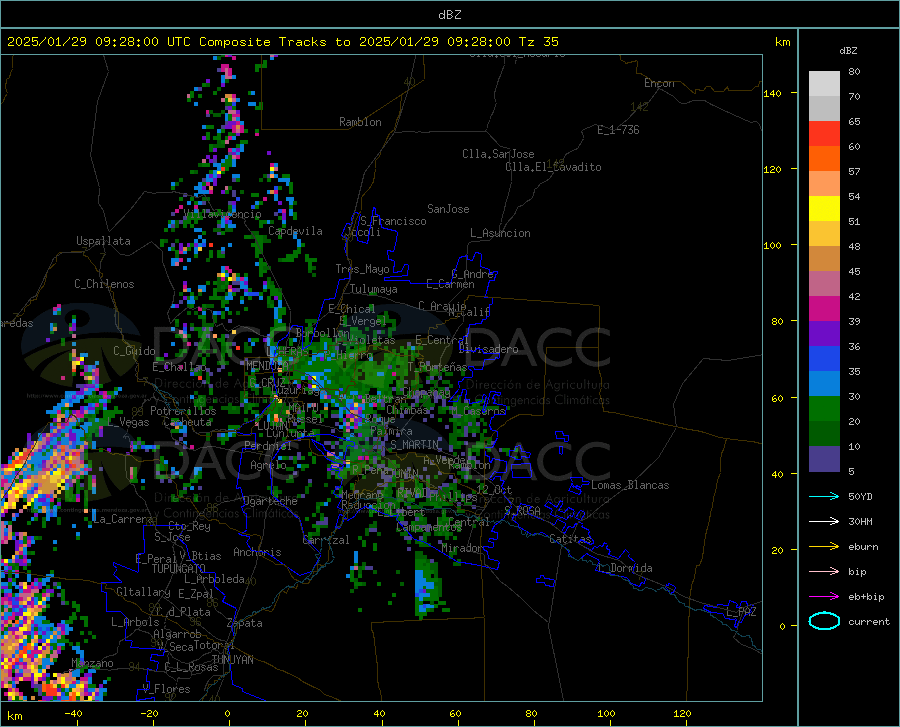This screenshot has height=727, width=900.
Task: Click the 'MENDOZA' city label
Action: (266, 364)
